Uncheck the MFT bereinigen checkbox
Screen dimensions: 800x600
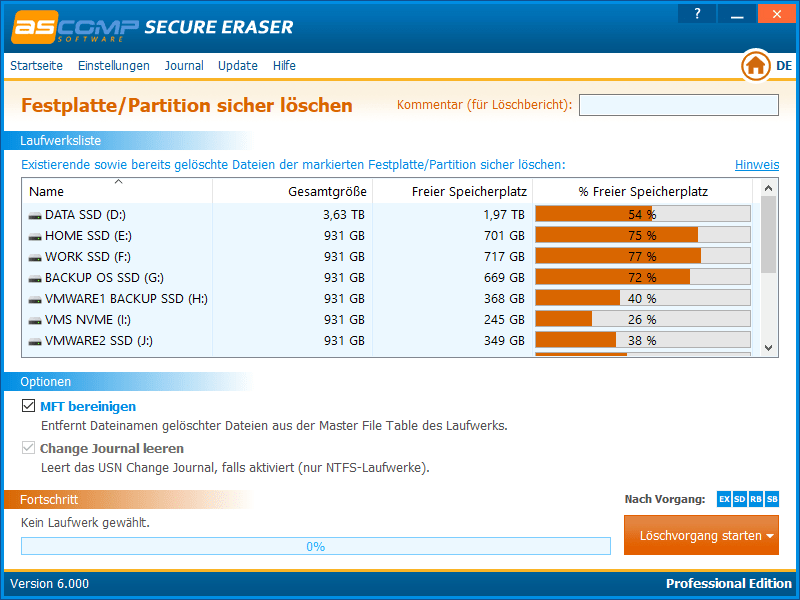[28, 407]
